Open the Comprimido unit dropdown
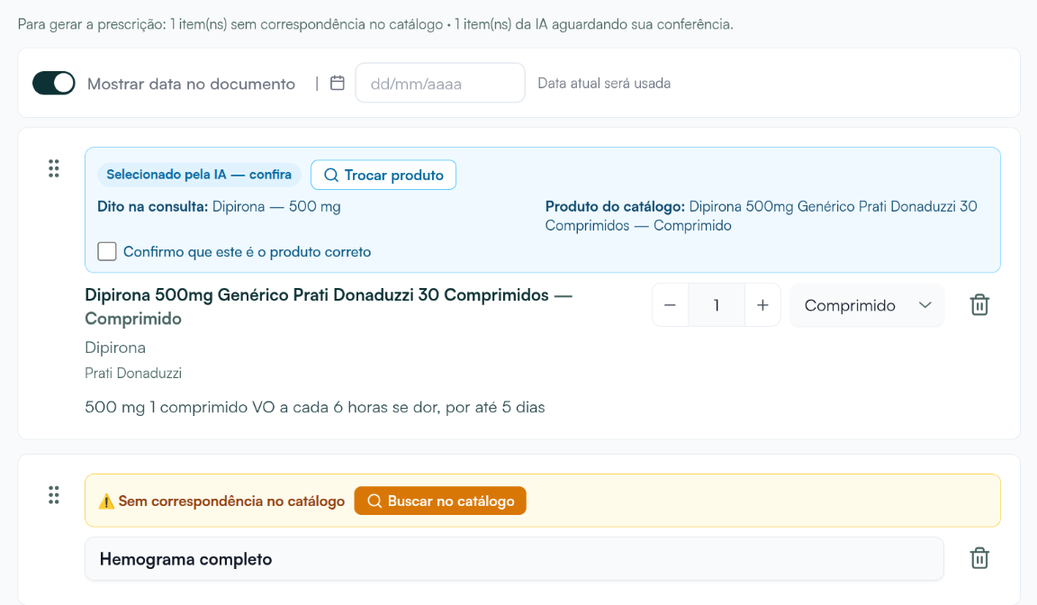1037x605 pixels. point(867,305)
